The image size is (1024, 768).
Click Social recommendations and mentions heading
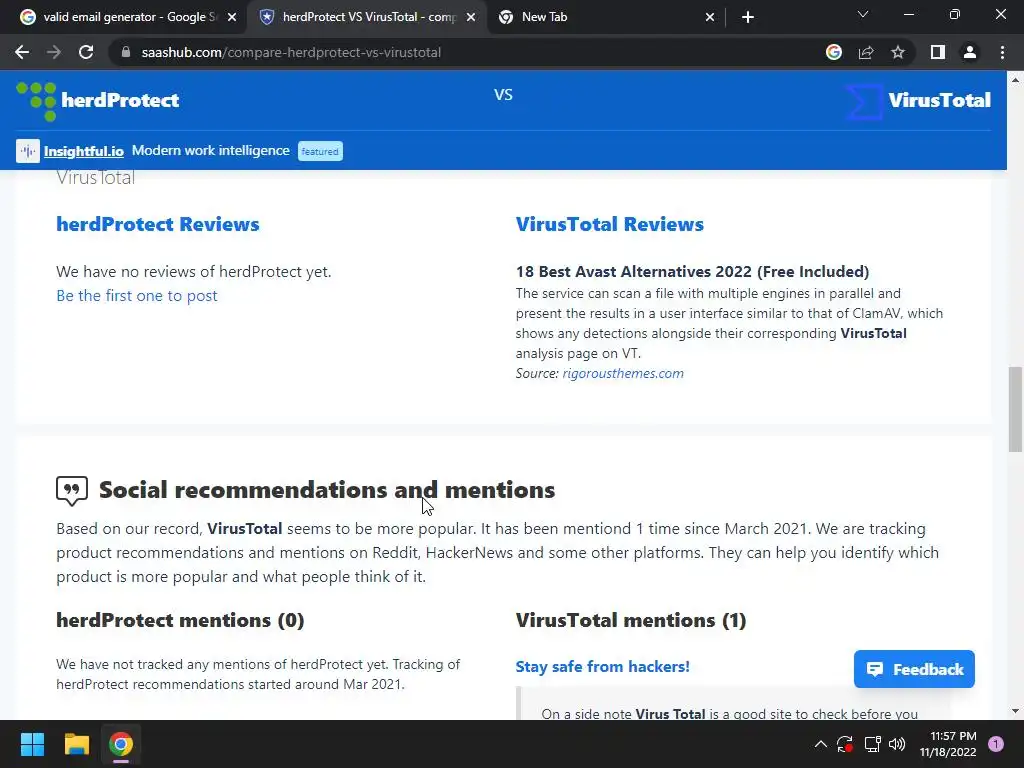click(327, 490)
